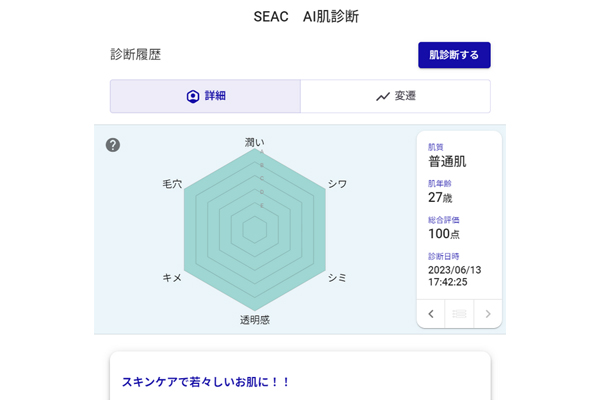
Task: Click the hexagon icon in the 詳細 tab
Action: point(193,97)
